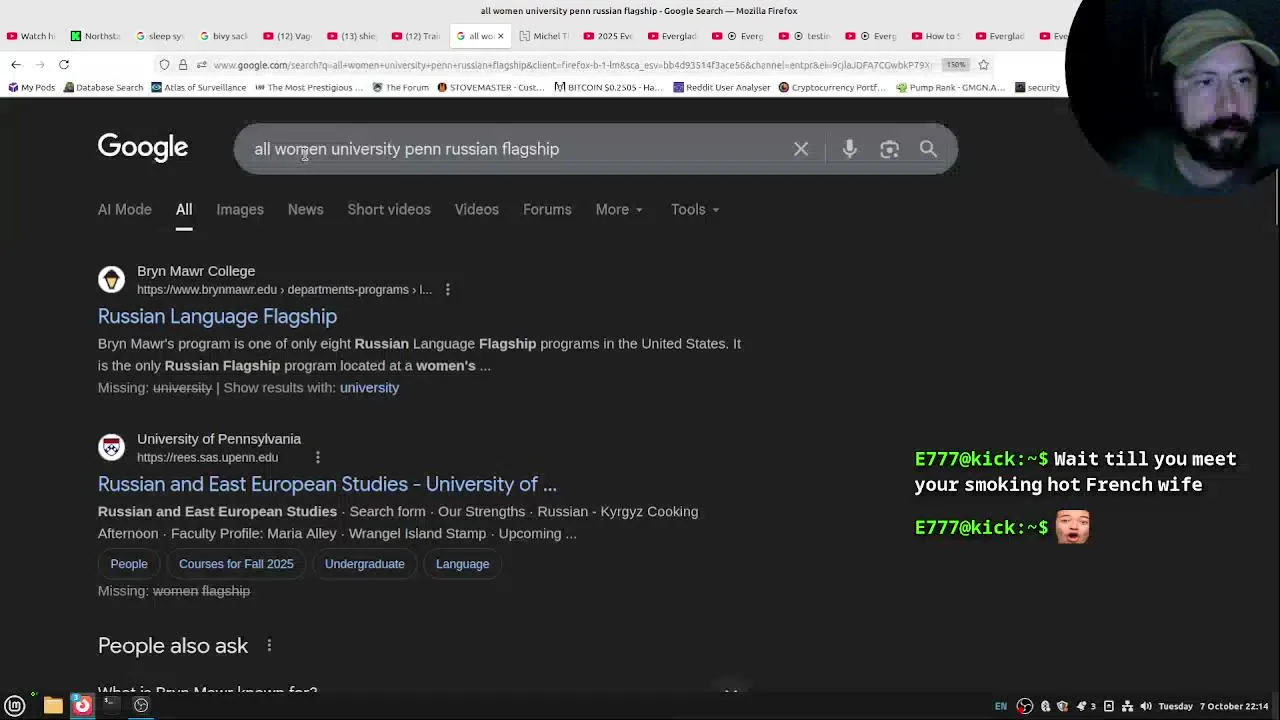Expand the More search filters dropdown
Screen dimensions: 1280x720
619,210
